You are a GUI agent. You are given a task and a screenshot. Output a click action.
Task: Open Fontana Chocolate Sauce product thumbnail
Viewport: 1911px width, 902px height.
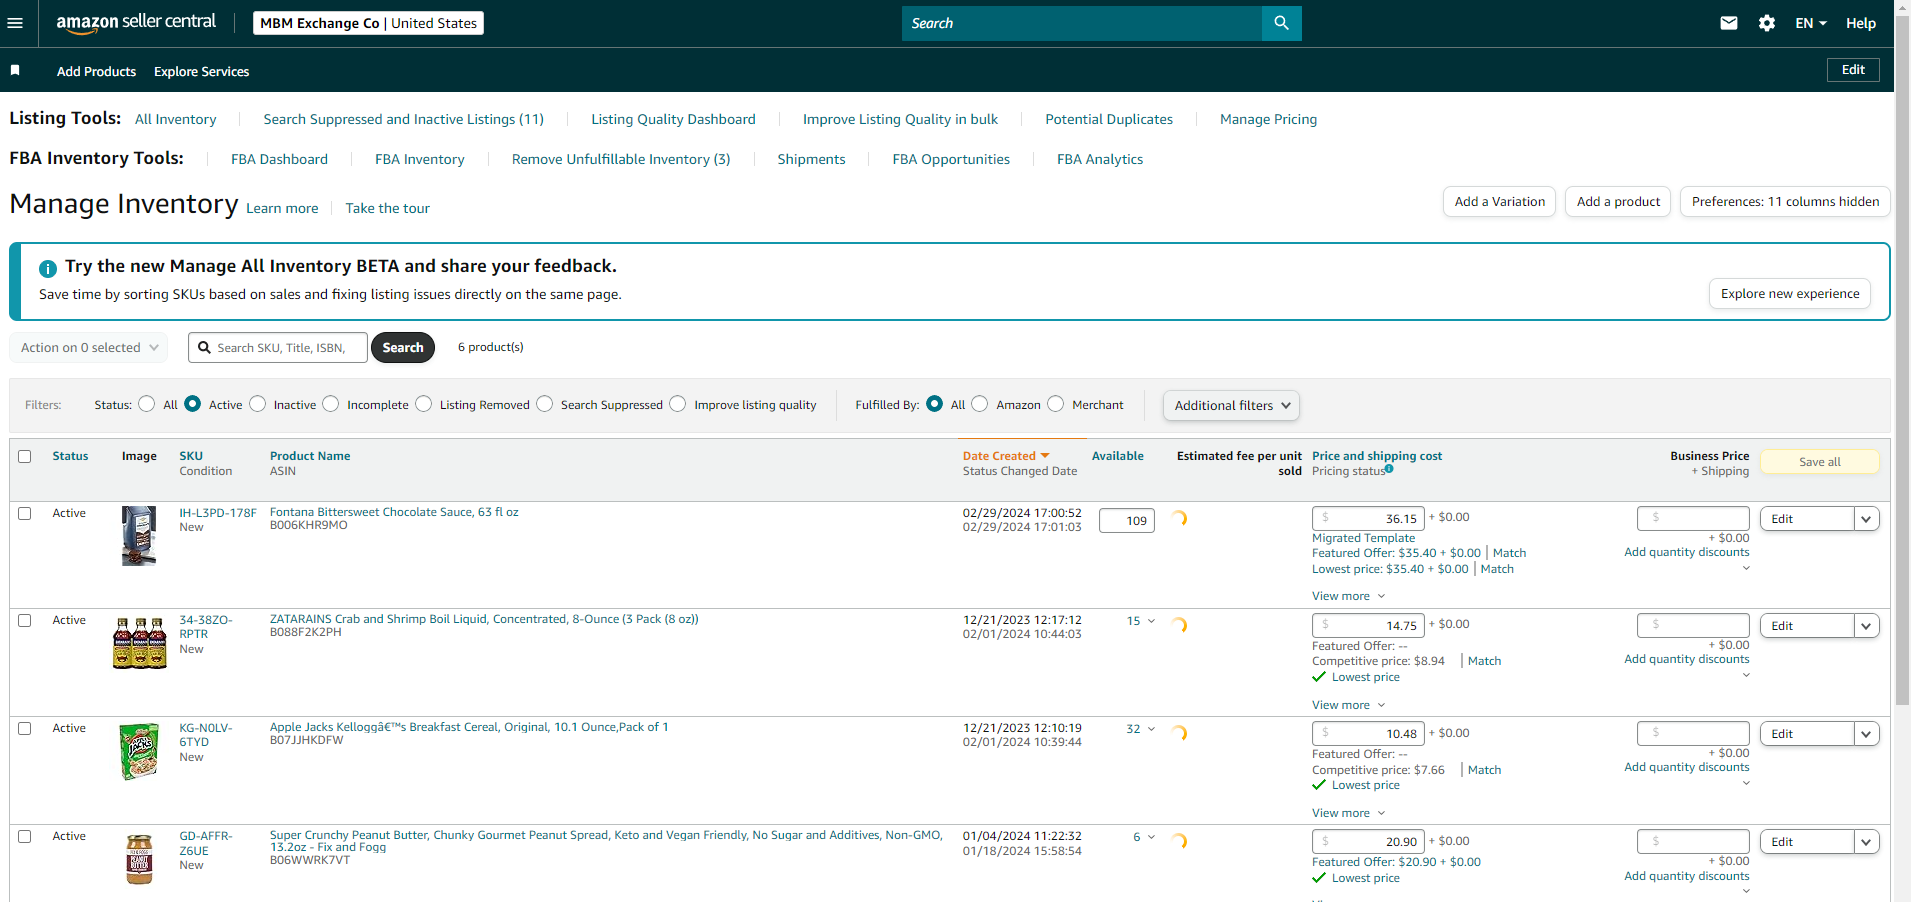point(139,535)
